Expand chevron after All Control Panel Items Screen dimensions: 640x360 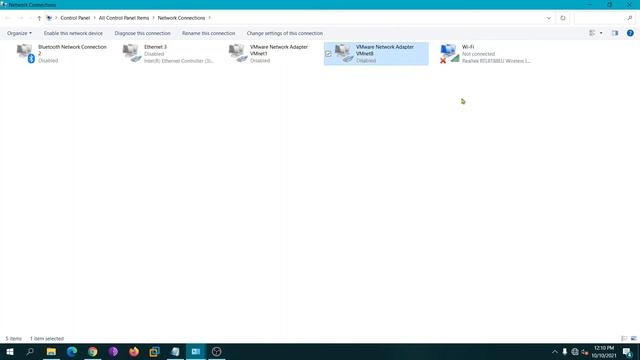153,18
